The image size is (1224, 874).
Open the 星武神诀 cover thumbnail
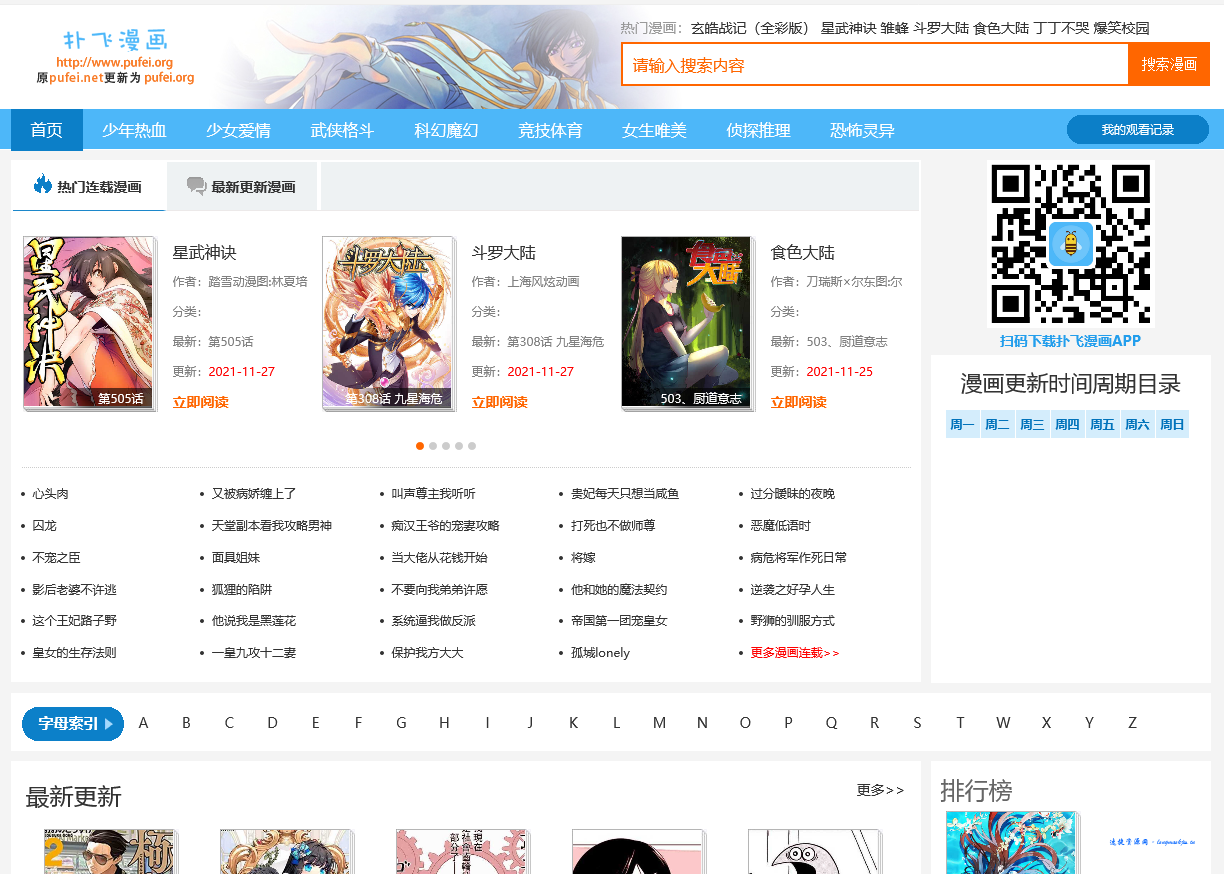(x=89, y=323)
